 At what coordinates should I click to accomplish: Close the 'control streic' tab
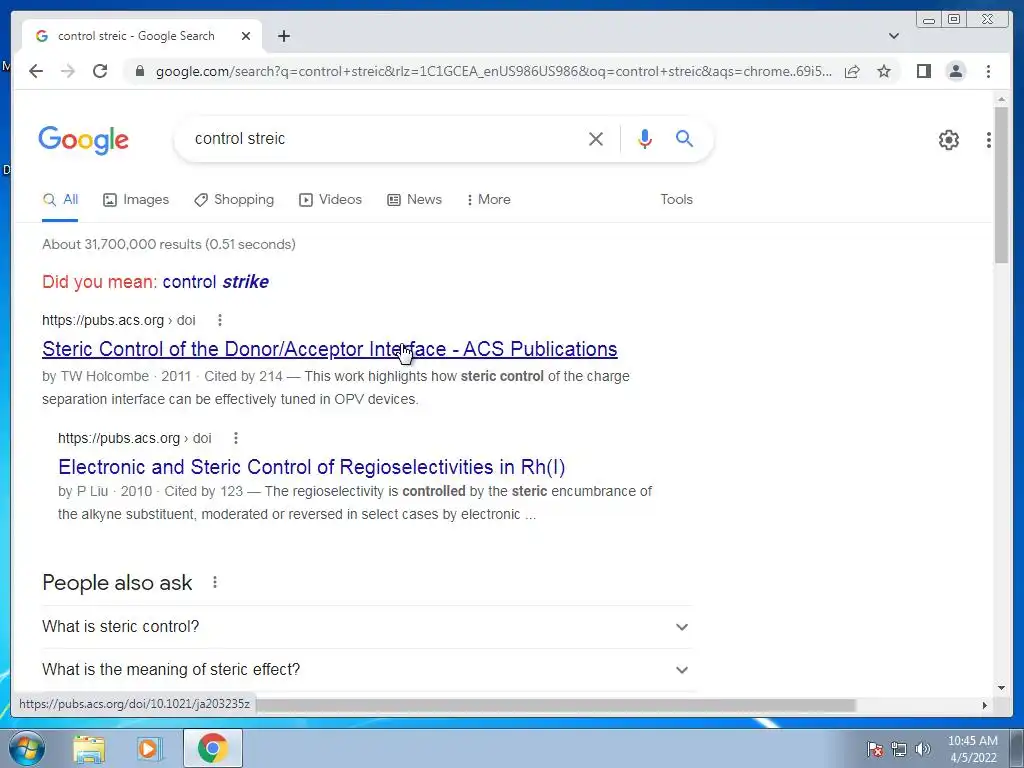(x=246, y=36)
